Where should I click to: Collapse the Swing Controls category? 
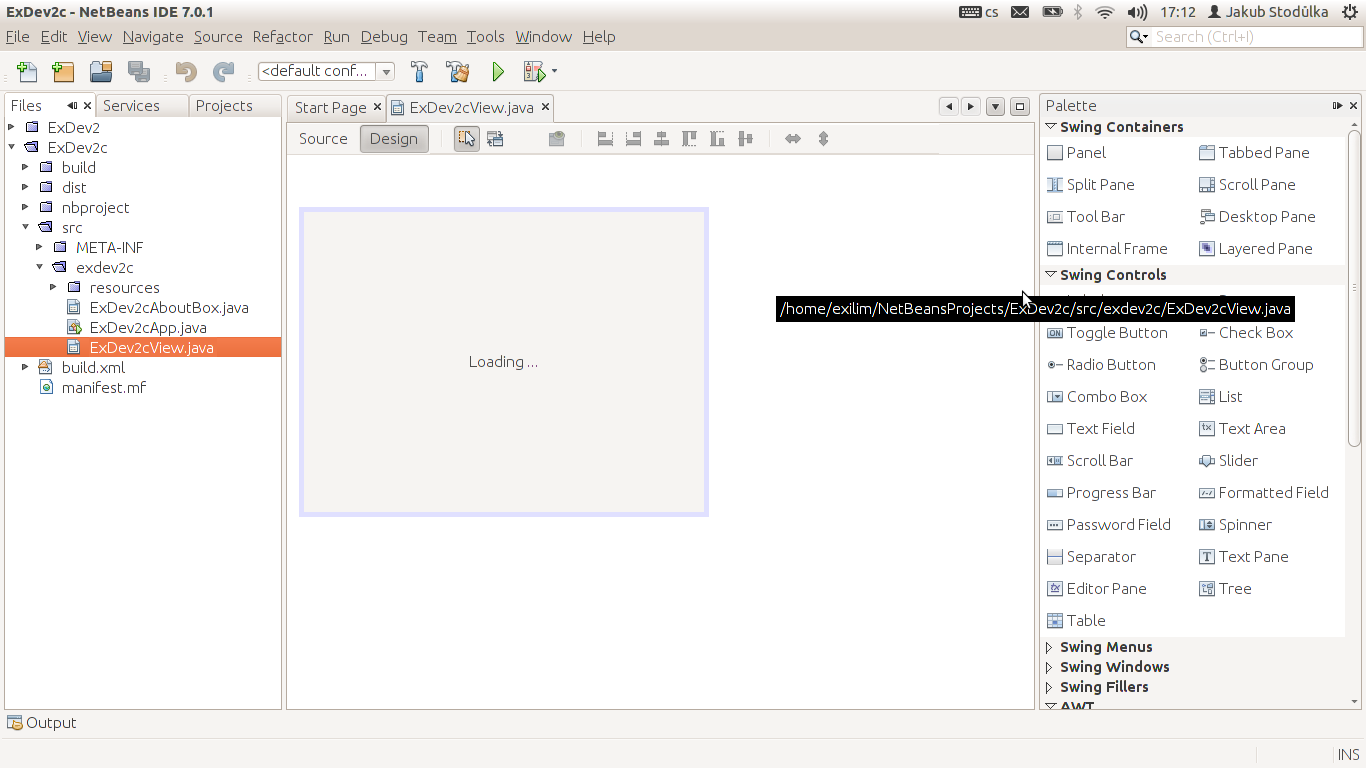coord(1051,275)
